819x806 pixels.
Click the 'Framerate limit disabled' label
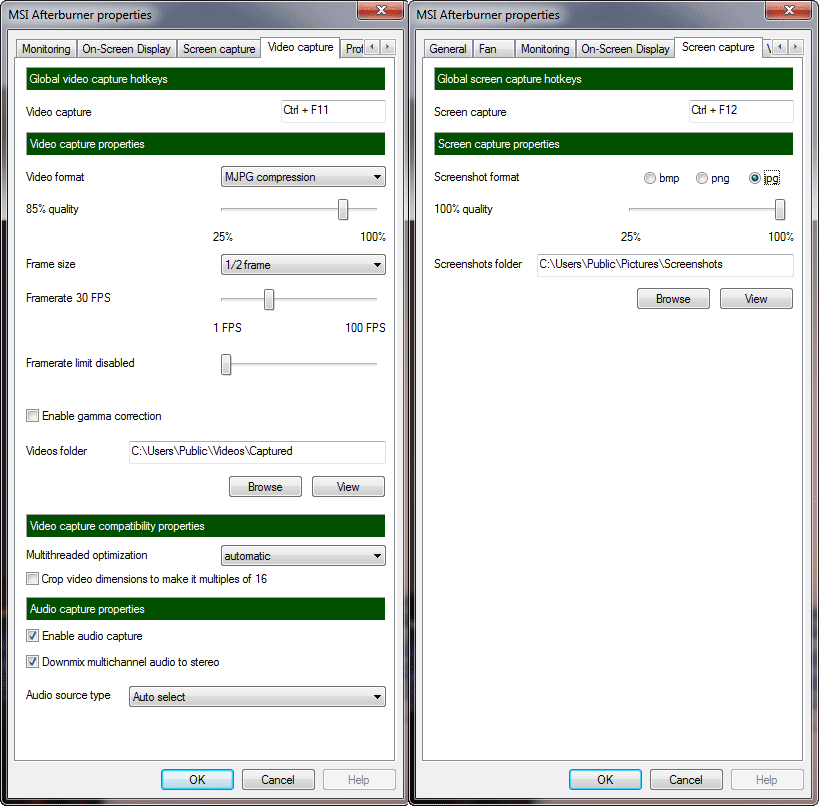[80, 363]
